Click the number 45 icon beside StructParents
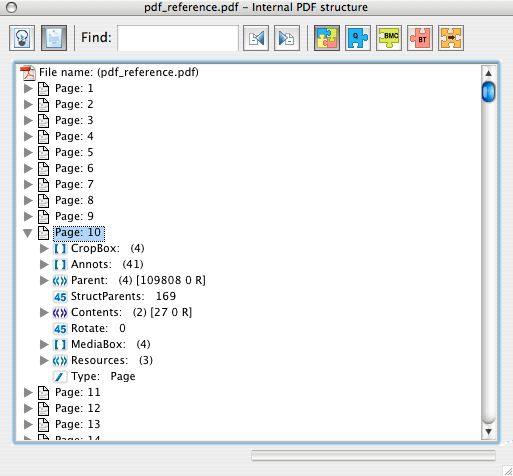Viewport: 513px width, 476px height. point(60,297)
